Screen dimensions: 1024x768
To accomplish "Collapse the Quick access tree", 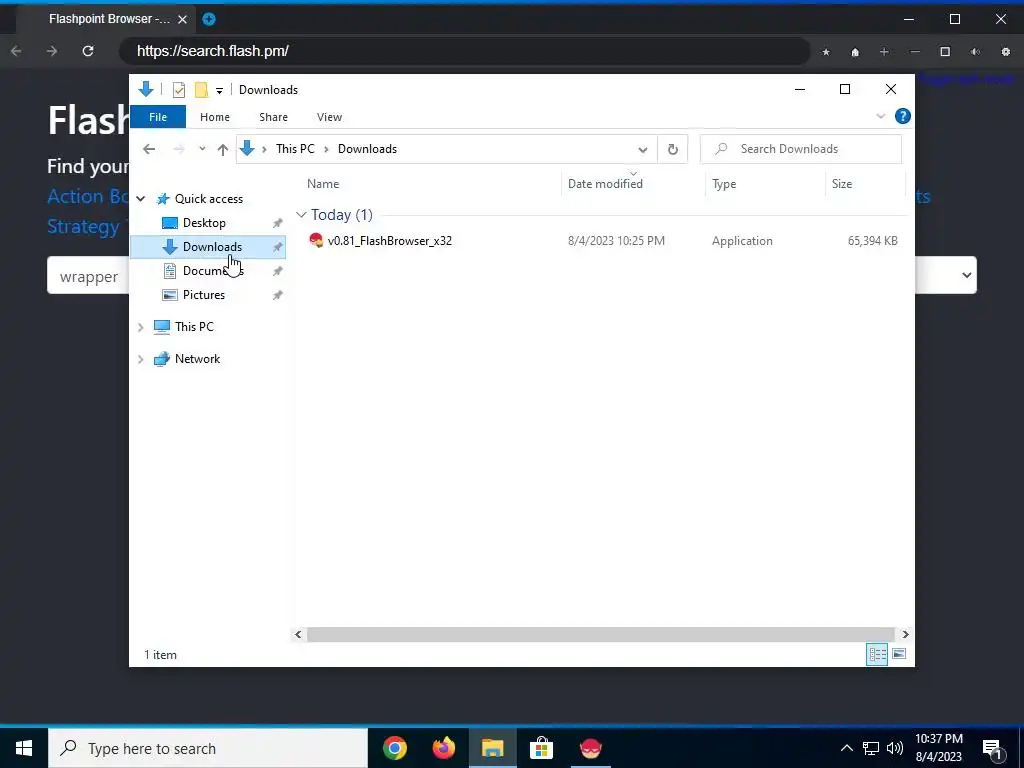I will tap(140, 199).
